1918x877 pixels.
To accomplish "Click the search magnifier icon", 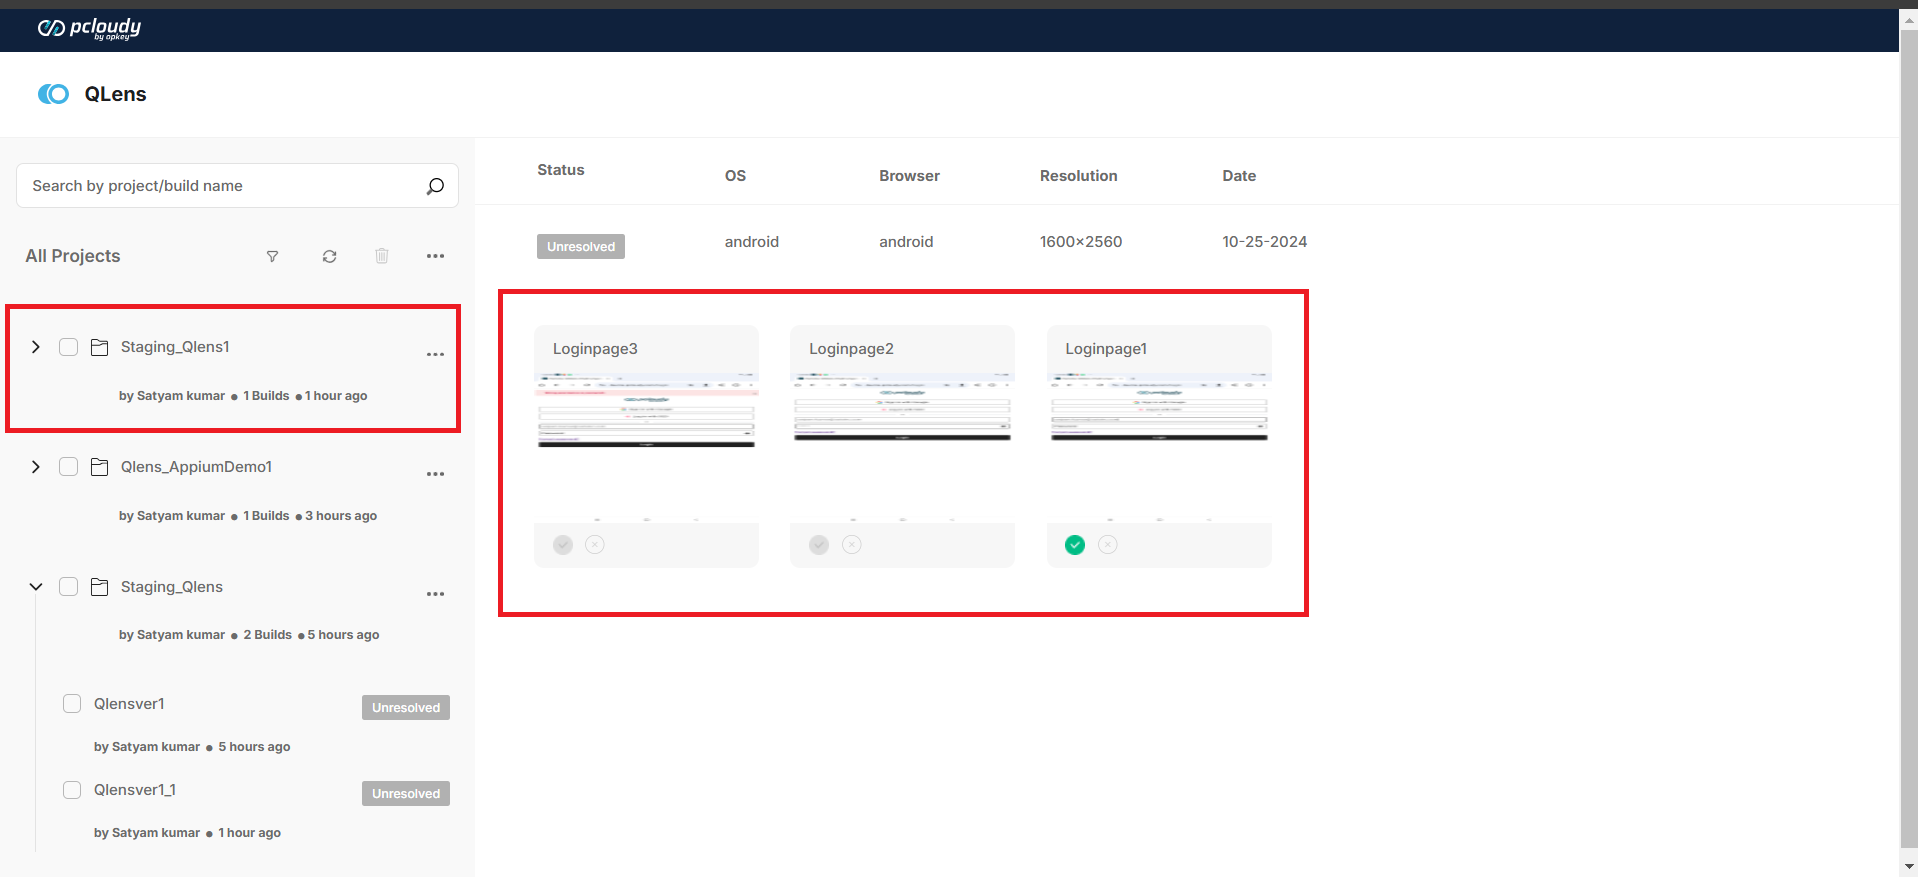I will 435,186.
